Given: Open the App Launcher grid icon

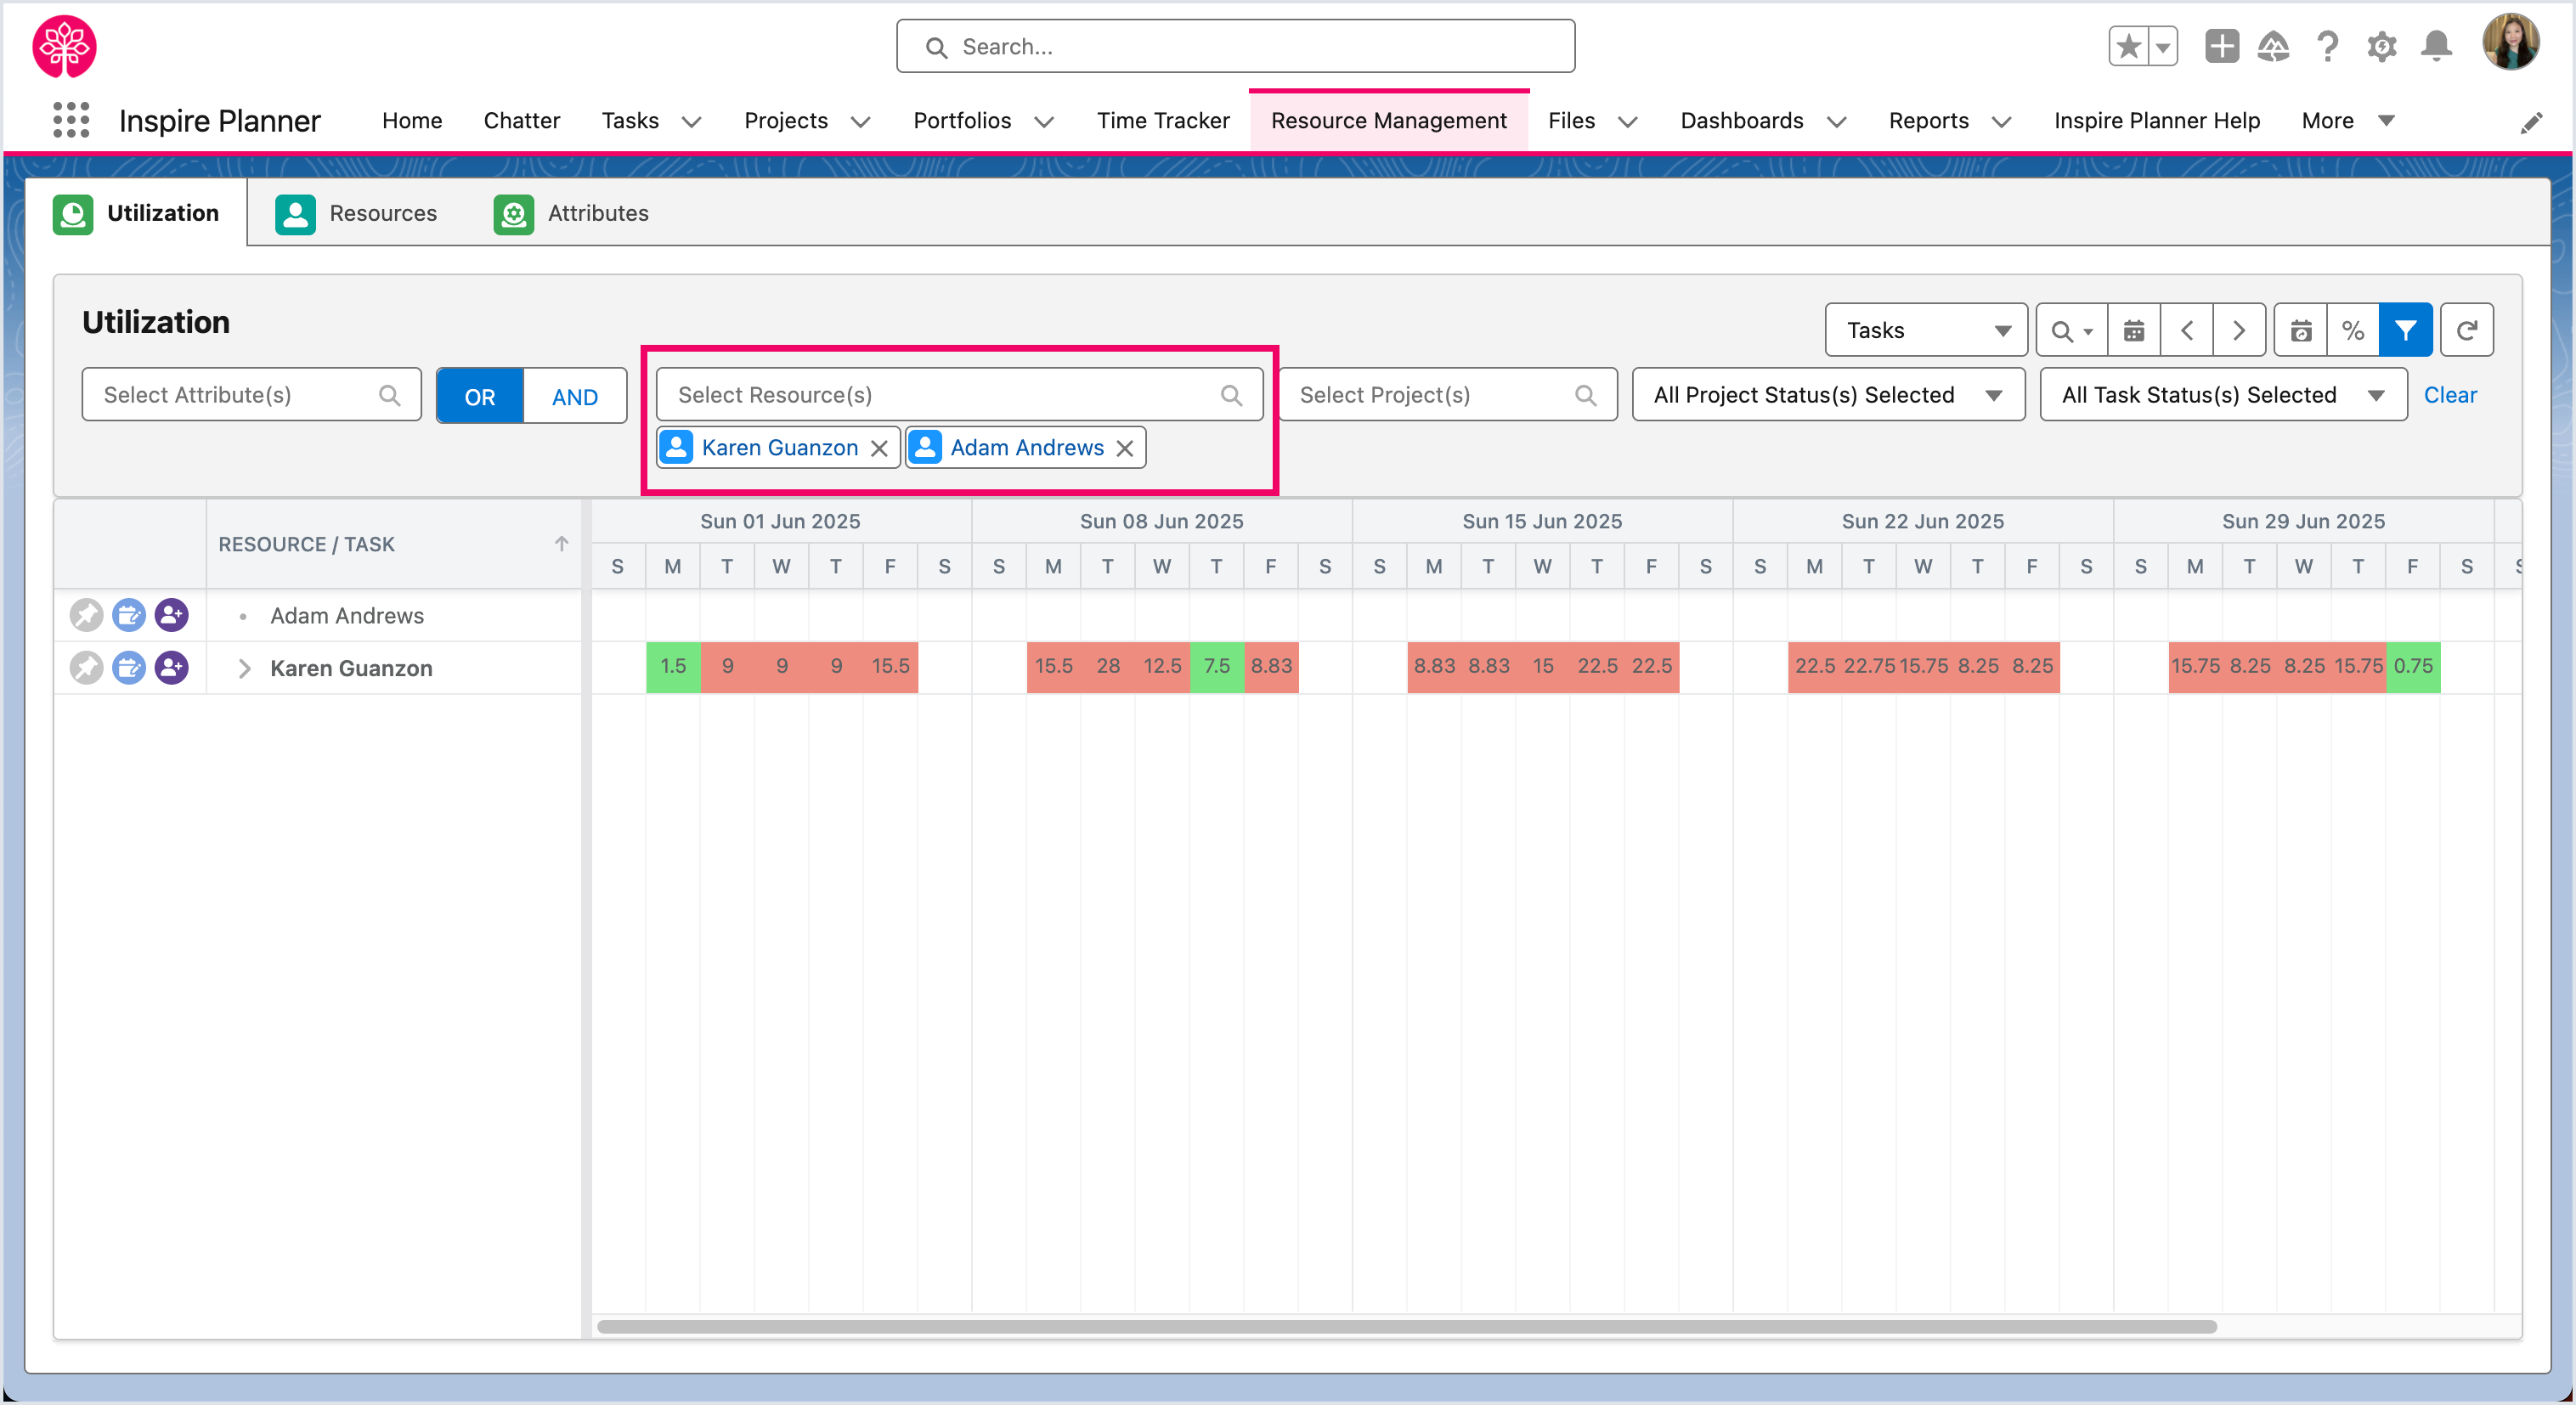Looking at the screenshot, I should (x=71, y=120).
